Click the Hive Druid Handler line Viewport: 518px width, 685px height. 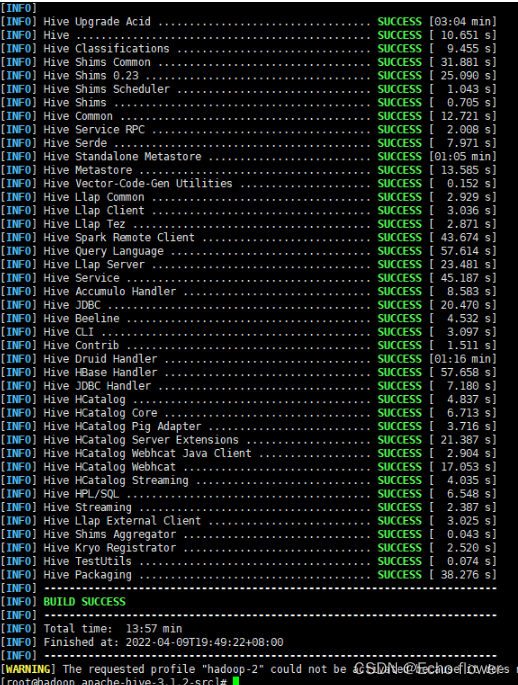(249, 359)
